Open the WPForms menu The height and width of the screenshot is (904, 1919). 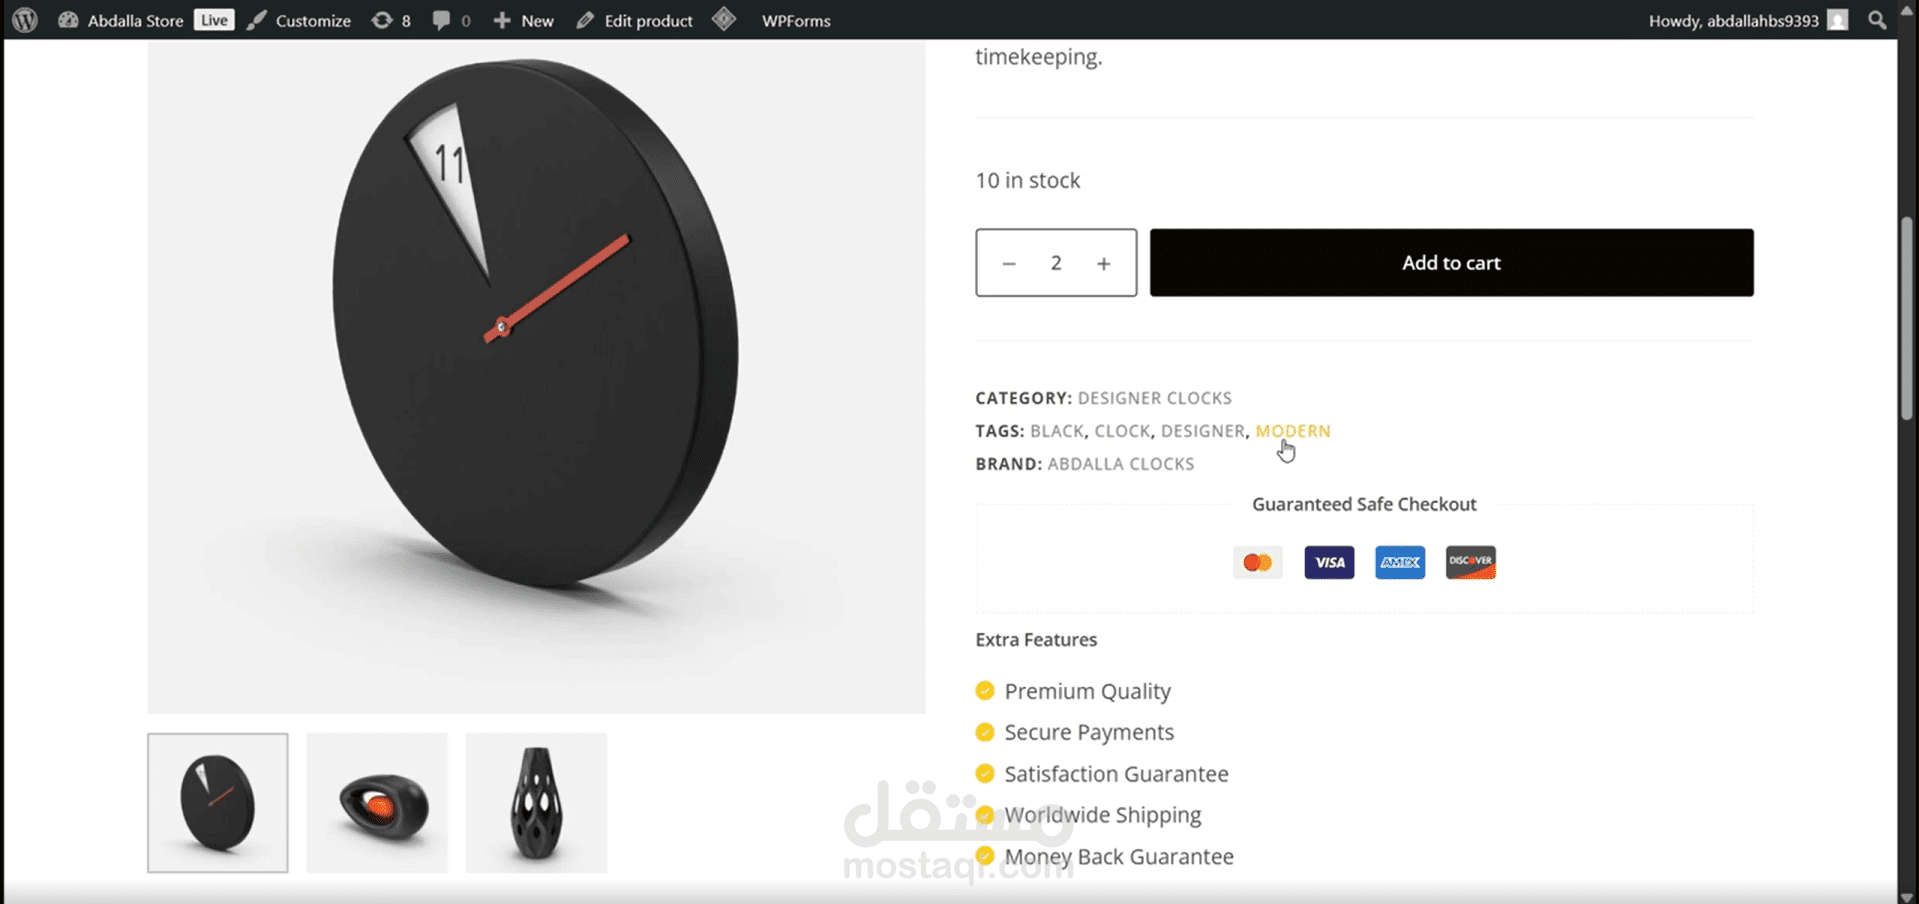pyautogui.click(x=796, y=20)
